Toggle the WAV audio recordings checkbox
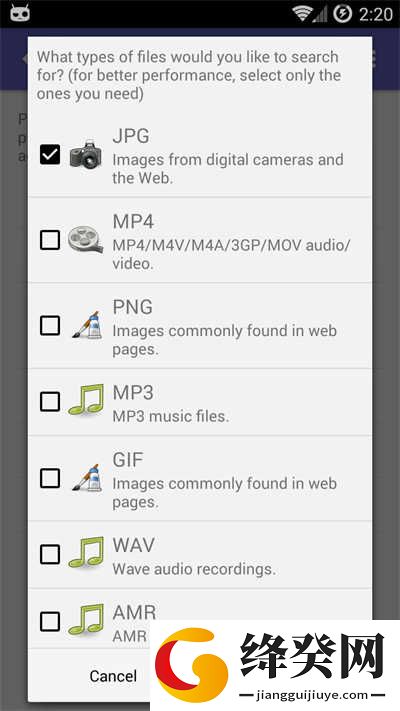The height and width of the screenshot is (711, 400). [50, 554]
